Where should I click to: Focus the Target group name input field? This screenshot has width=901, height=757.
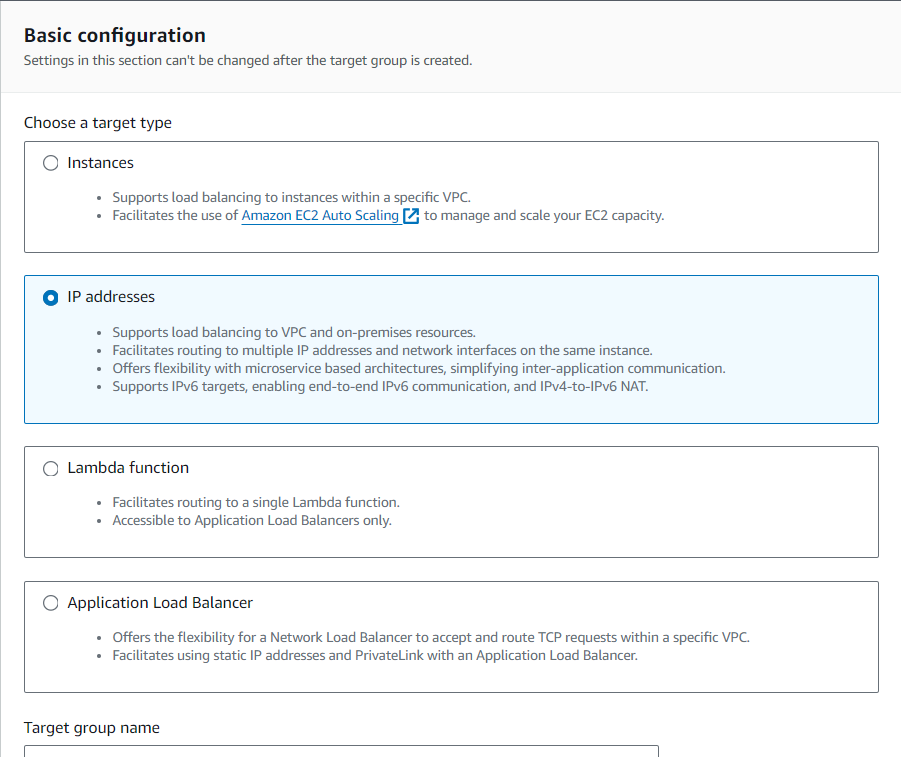pyautogui.click(x=341, y=750)
